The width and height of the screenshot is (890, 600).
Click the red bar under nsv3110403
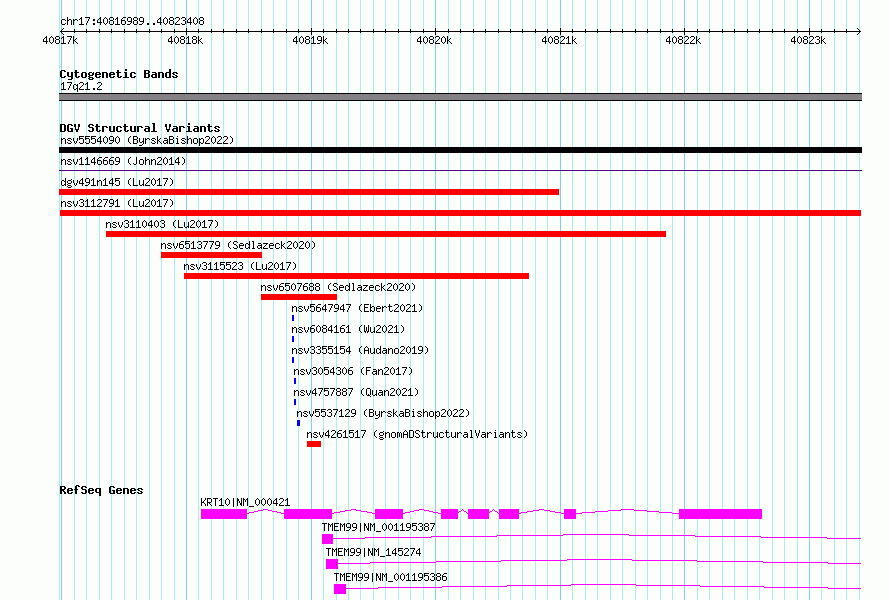386,234
